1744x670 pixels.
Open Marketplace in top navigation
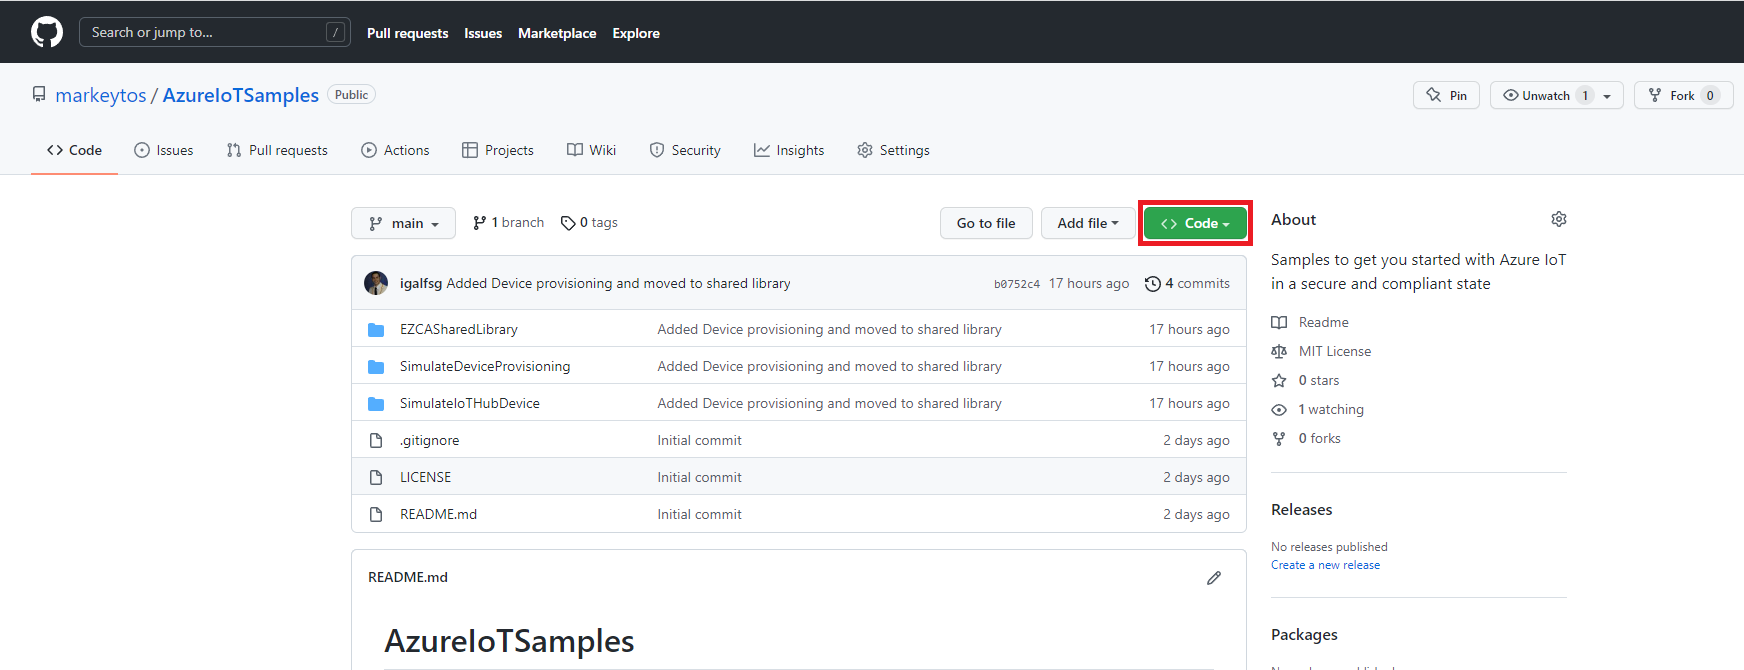(557, 33)
